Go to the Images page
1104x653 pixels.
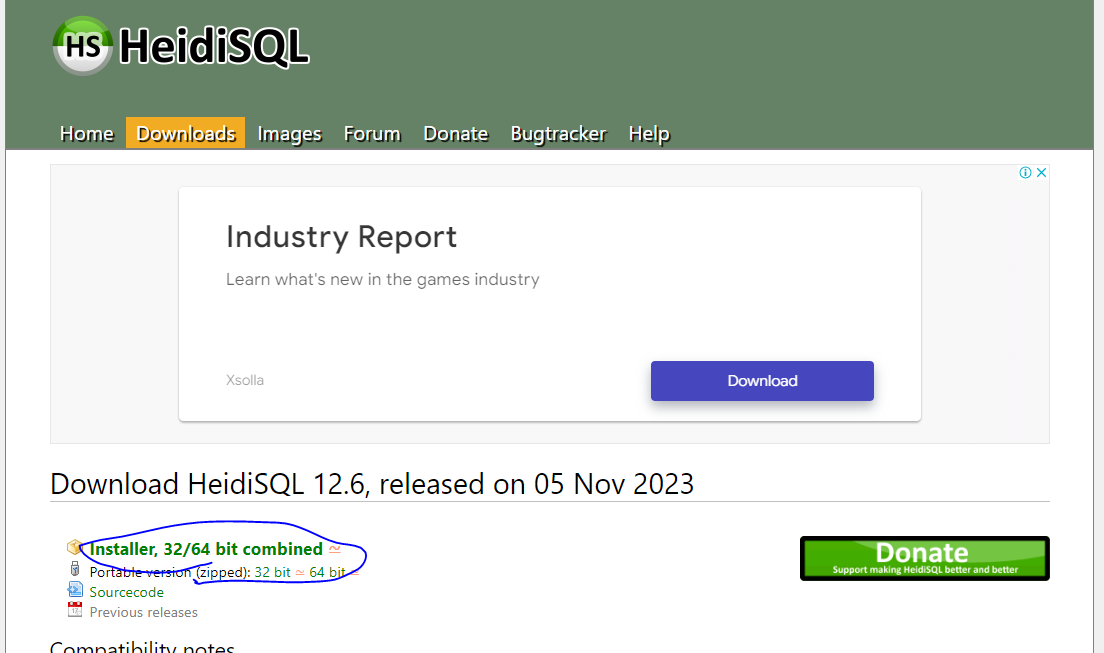289,133
